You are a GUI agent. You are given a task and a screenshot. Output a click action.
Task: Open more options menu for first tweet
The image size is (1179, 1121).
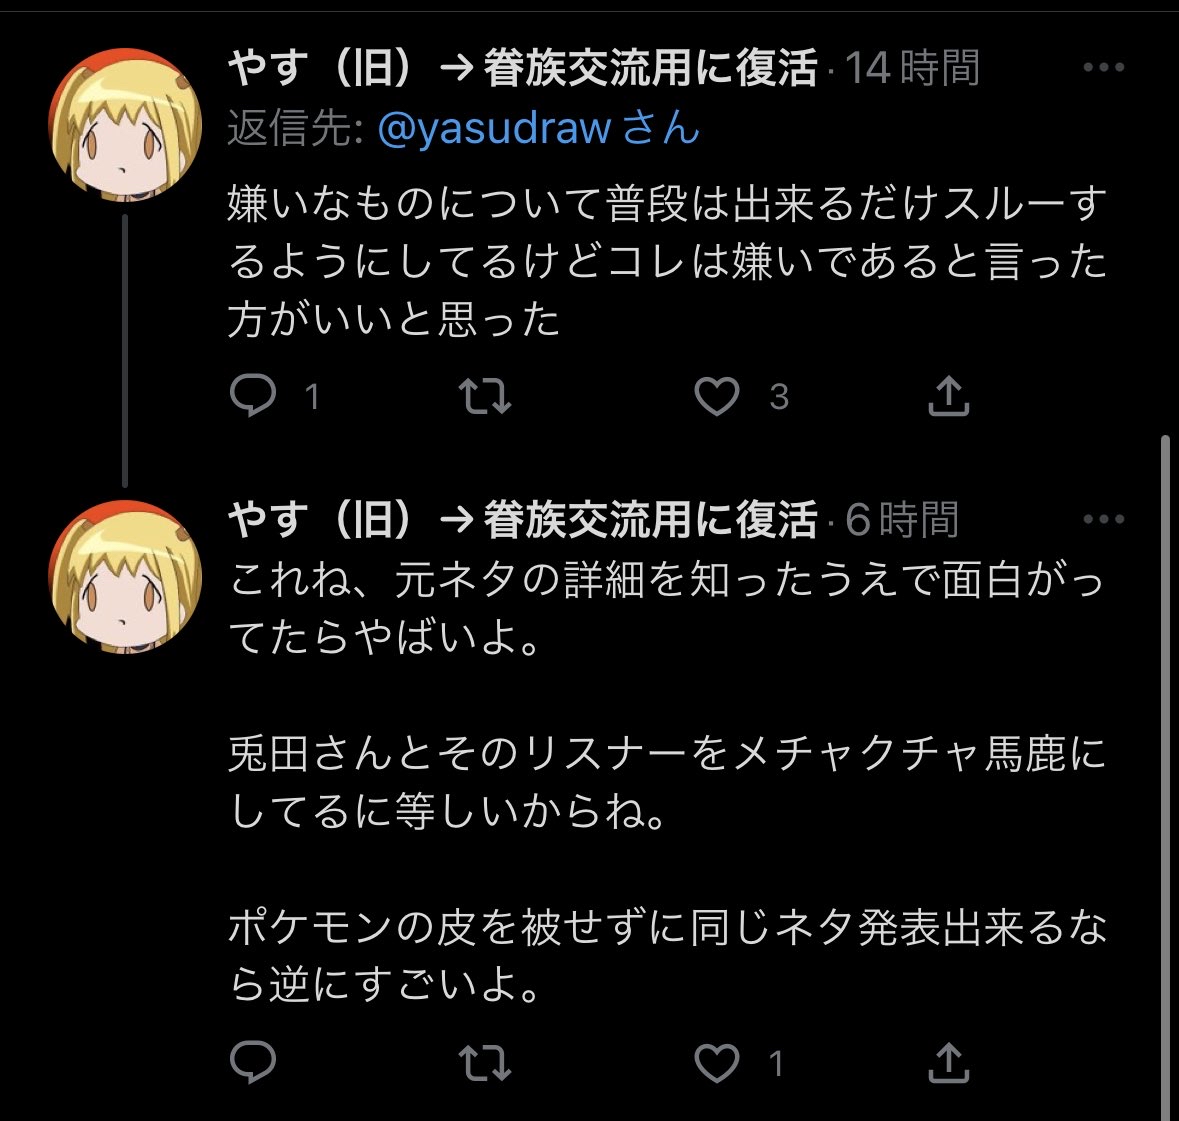1103,67
